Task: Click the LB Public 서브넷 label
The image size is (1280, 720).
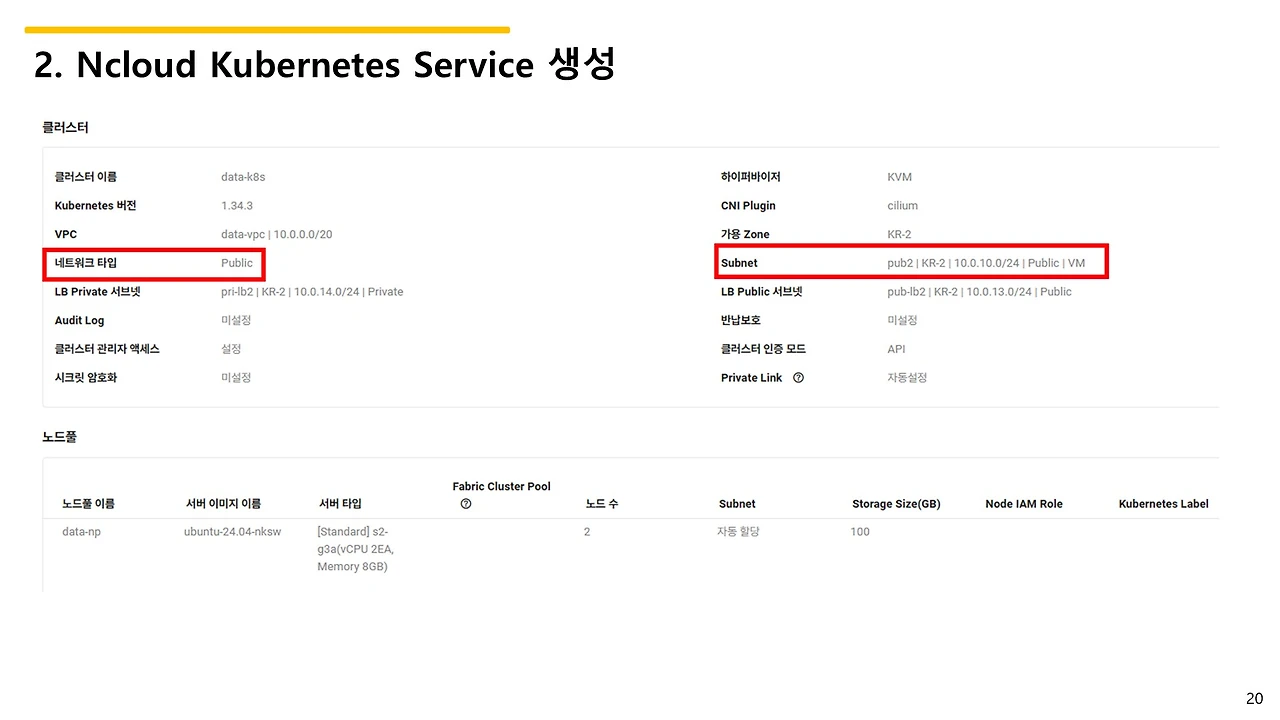Action: [762, 292]
